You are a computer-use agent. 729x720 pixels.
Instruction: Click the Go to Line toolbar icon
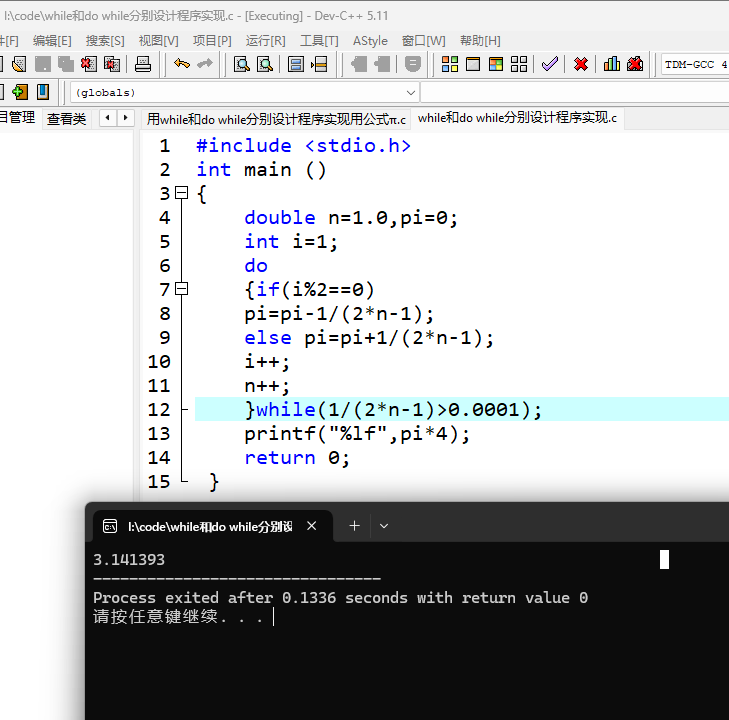319,64
